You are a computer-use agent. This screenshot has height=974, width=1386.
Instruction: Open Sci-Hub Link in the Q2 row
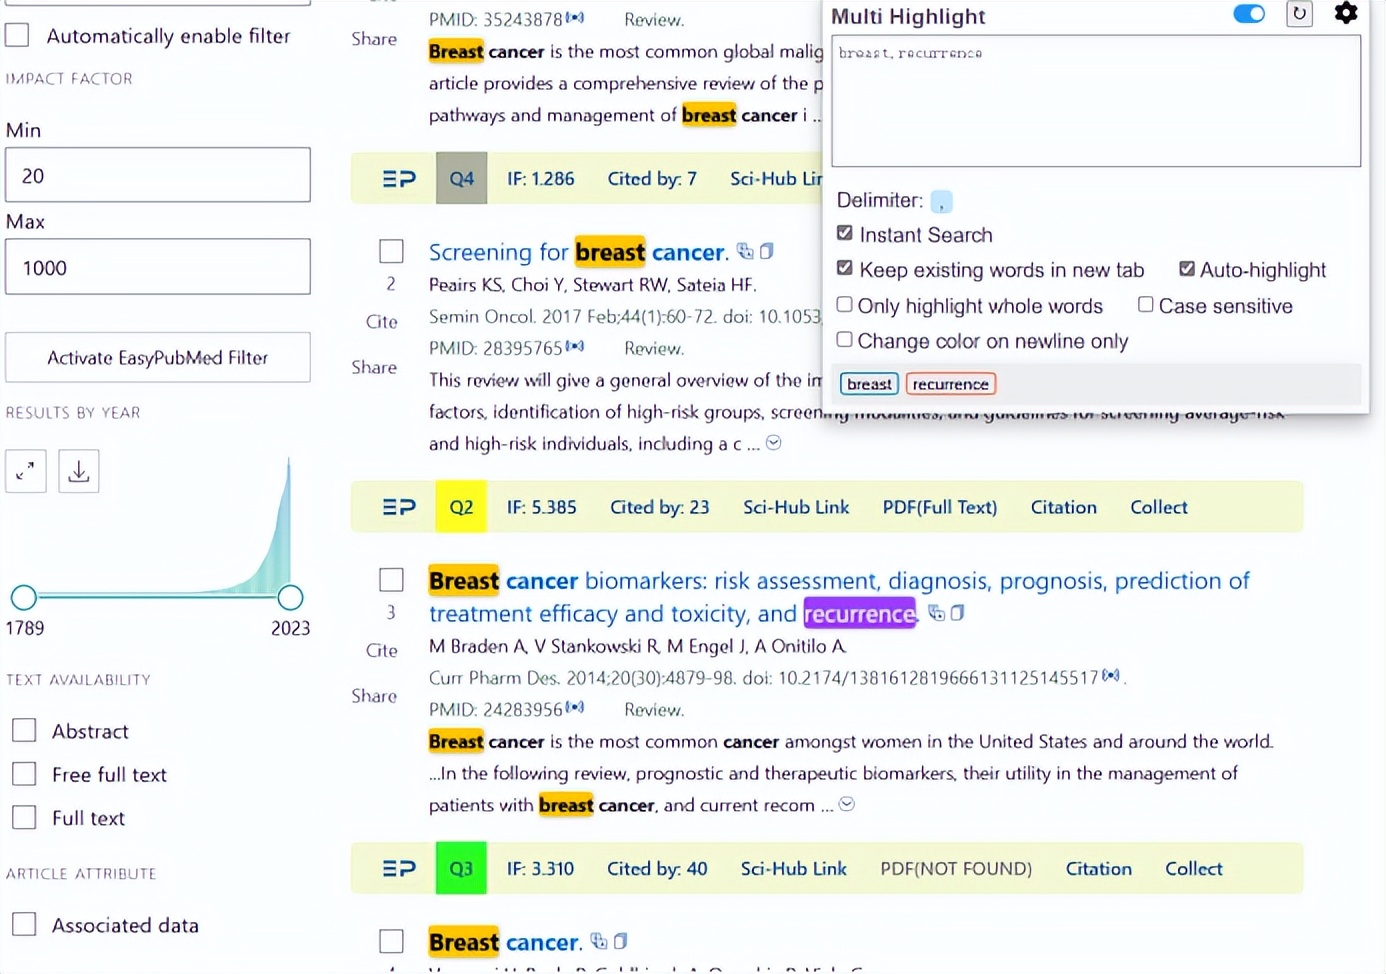click(x=796, y=507)
